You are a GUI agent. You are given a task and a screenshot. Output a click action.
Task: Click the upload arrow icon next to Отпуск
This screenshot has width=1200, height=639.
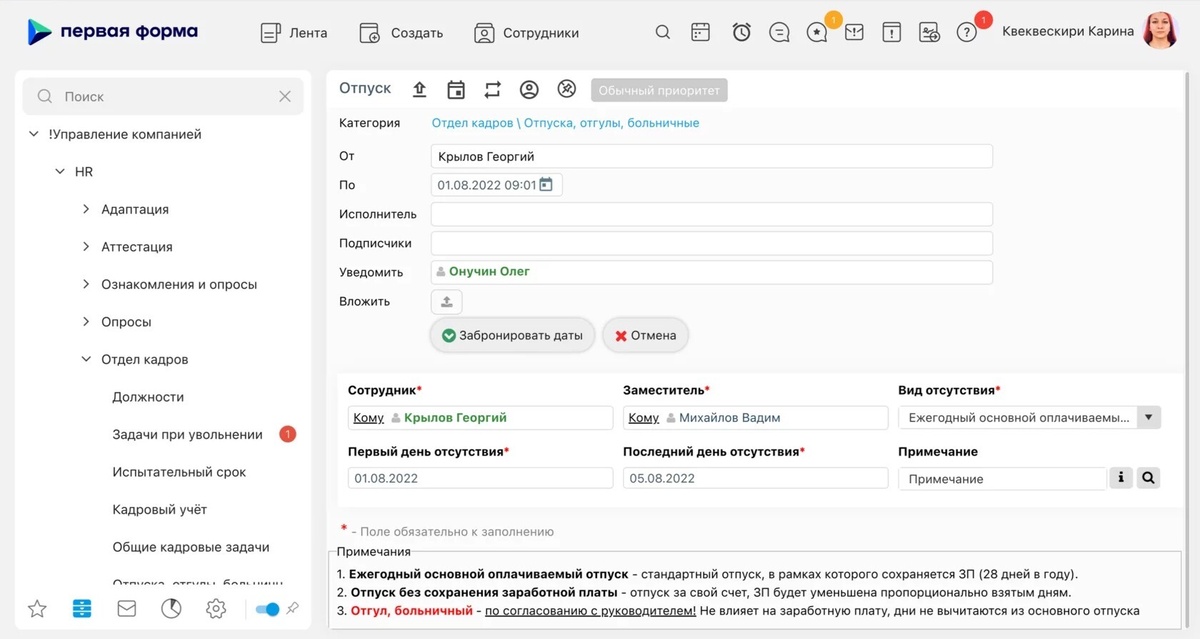pyautogui.click(x=420, y=89)
